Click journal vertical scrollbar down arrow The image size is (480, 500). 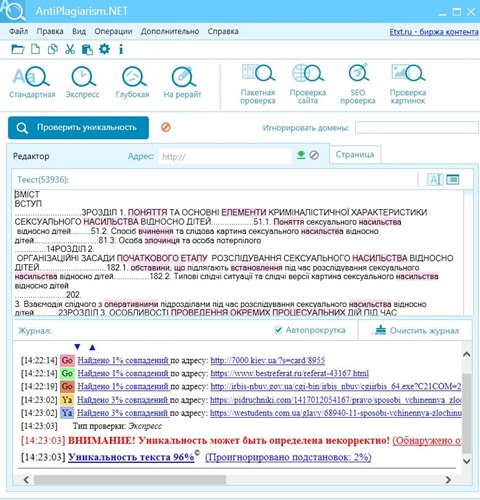[467, 461]
